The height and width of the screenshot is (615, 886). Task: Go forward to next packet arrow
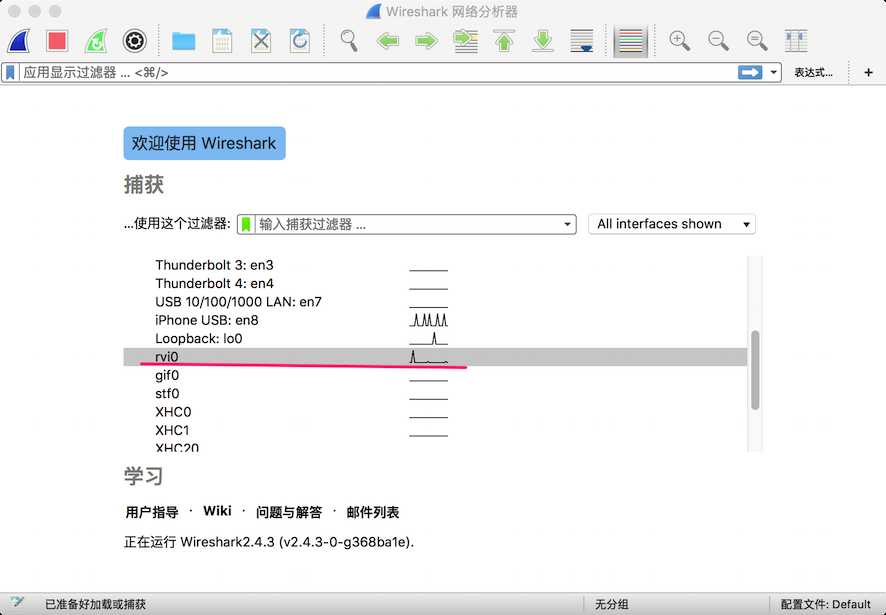(426, 41)
